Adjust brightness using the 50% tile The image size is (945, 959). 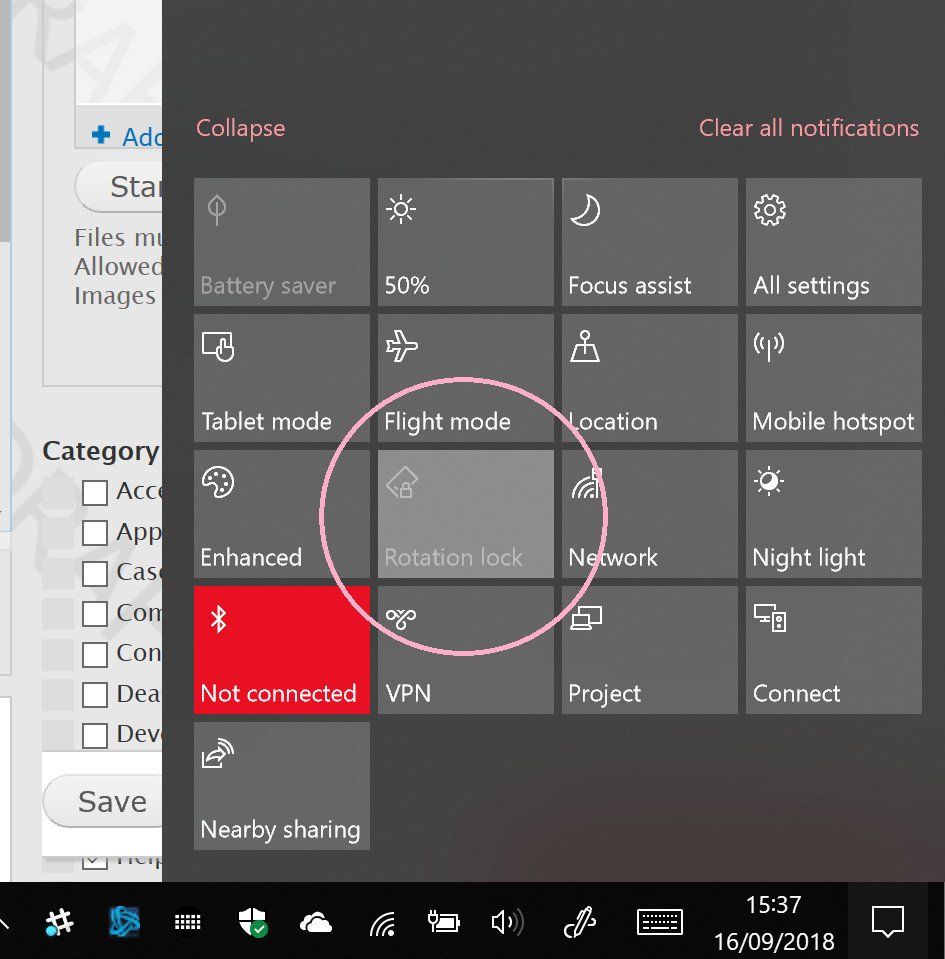click(465, 242)
